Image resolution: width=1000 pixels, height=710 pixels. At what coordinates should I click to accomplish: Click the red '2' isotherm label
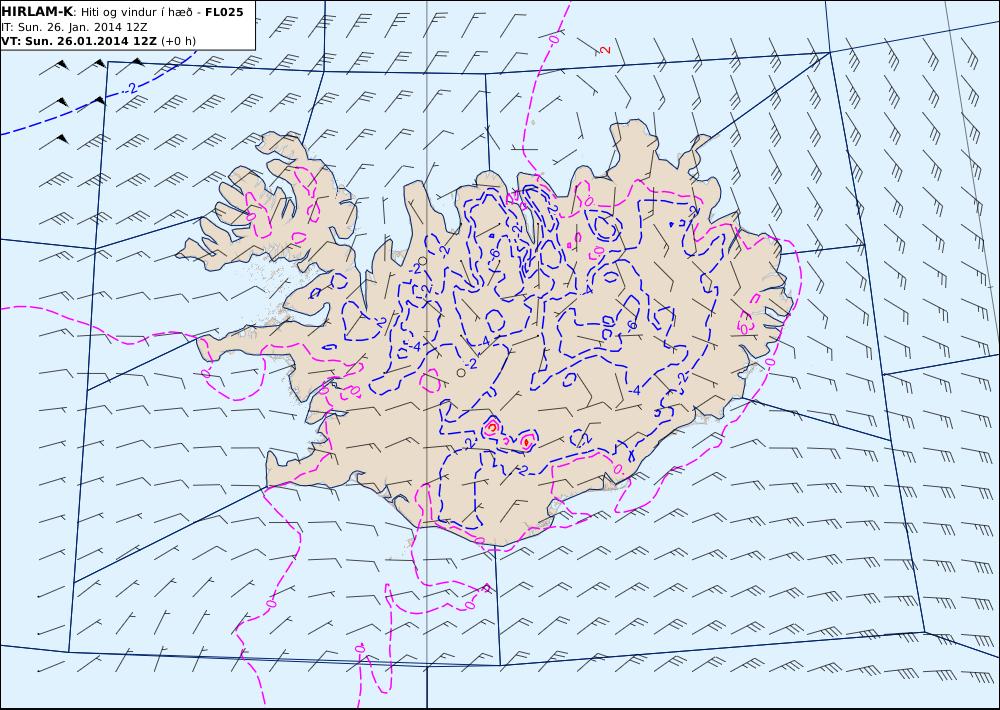pyautogui.click(x=605, y=49)
